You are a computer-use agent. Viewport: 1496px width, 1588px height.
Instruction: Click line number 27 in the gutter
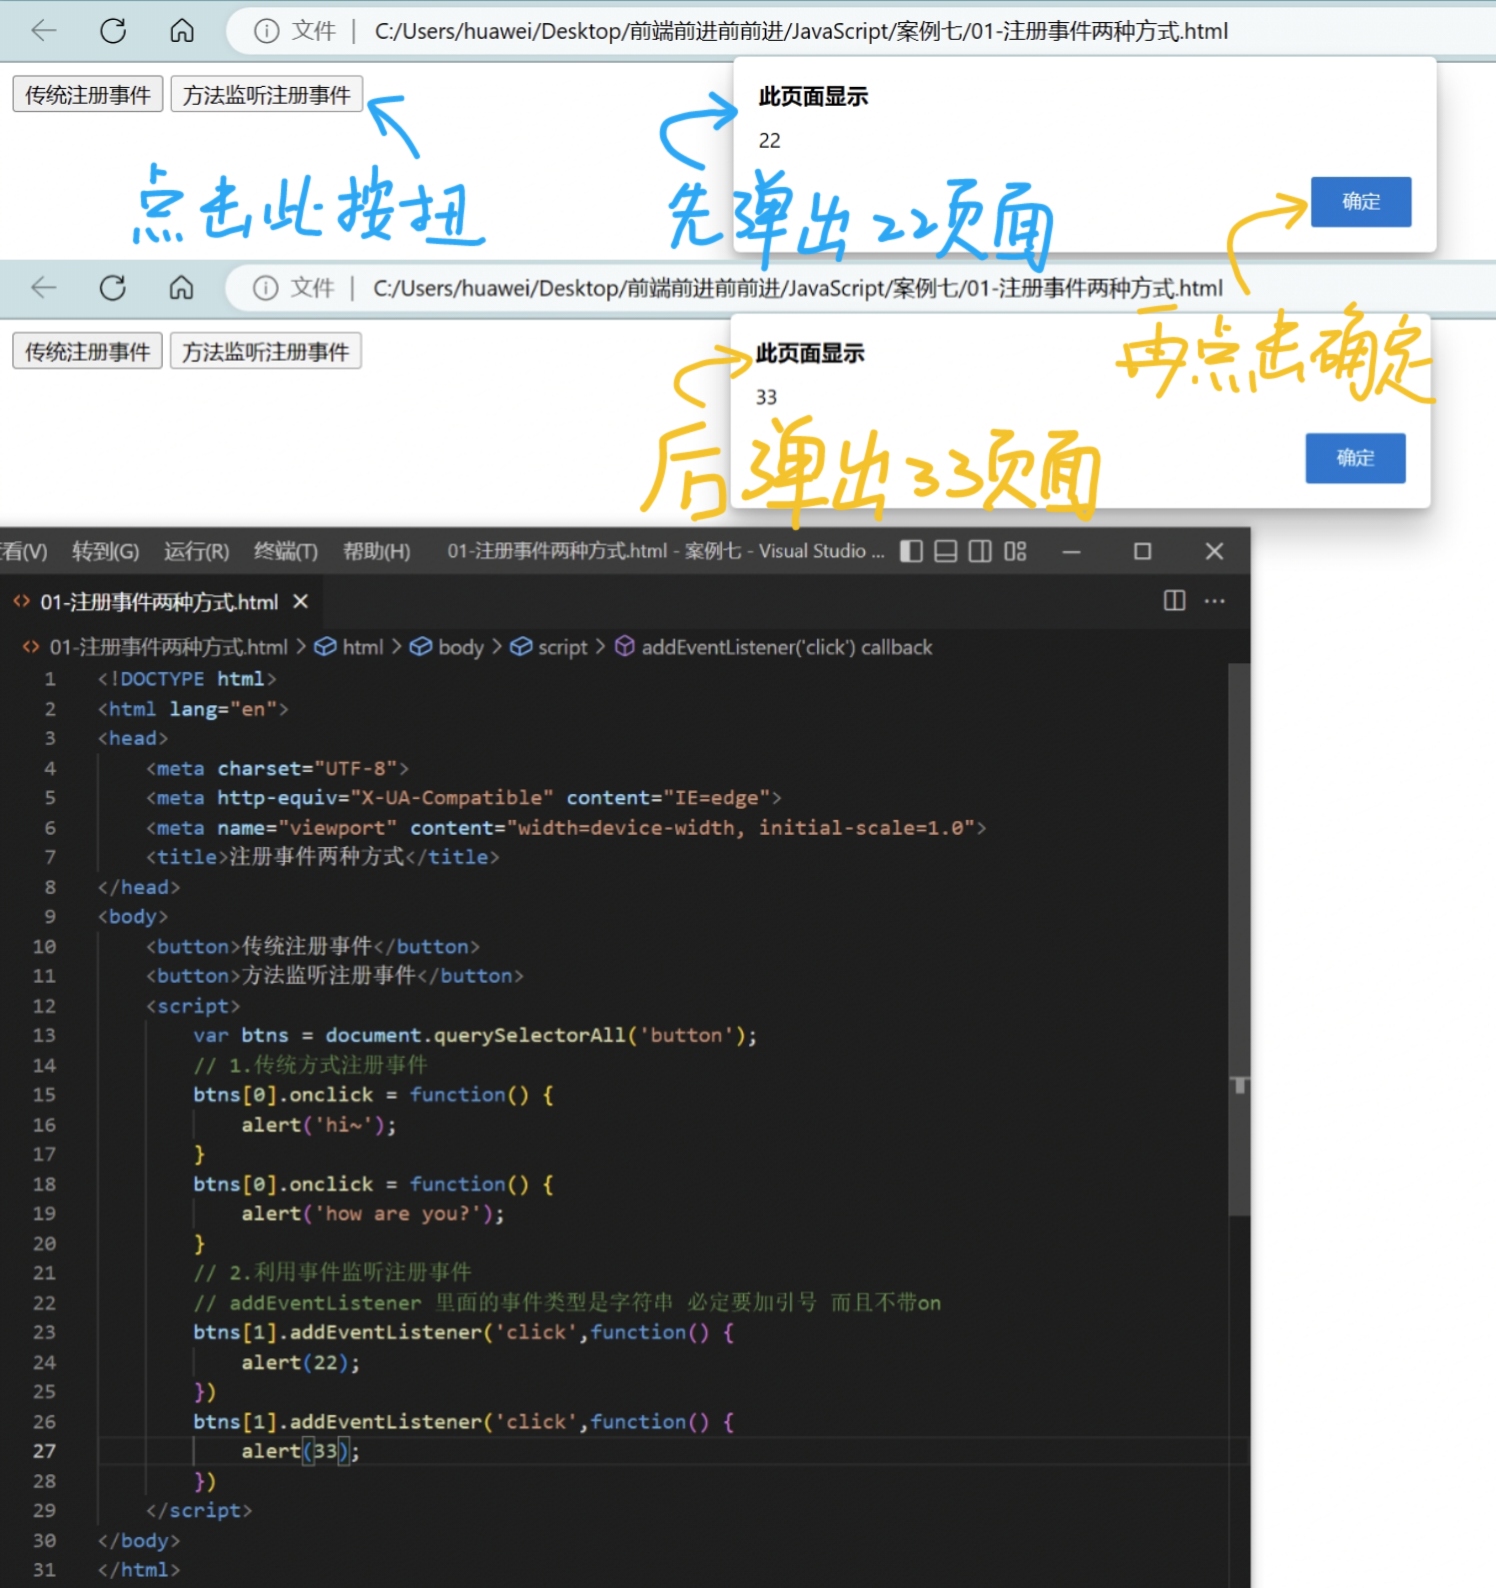(x=45, y=1451)
